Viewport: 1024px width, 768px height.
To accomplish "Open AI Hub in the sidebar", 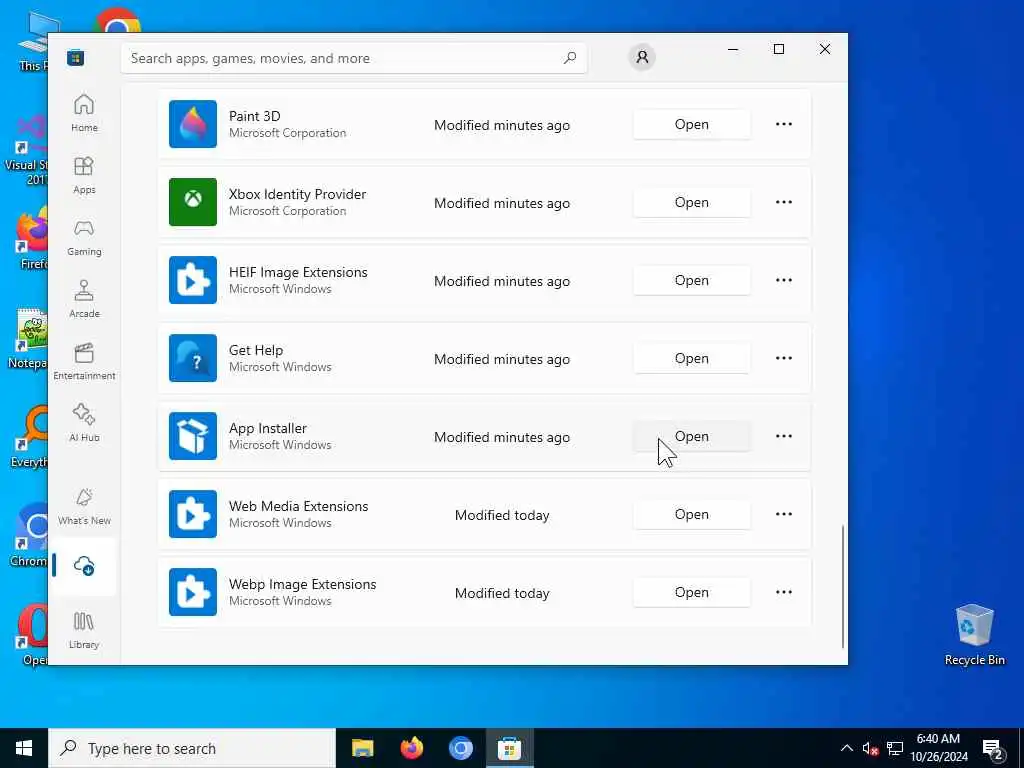I will click(x=84, y=423).
